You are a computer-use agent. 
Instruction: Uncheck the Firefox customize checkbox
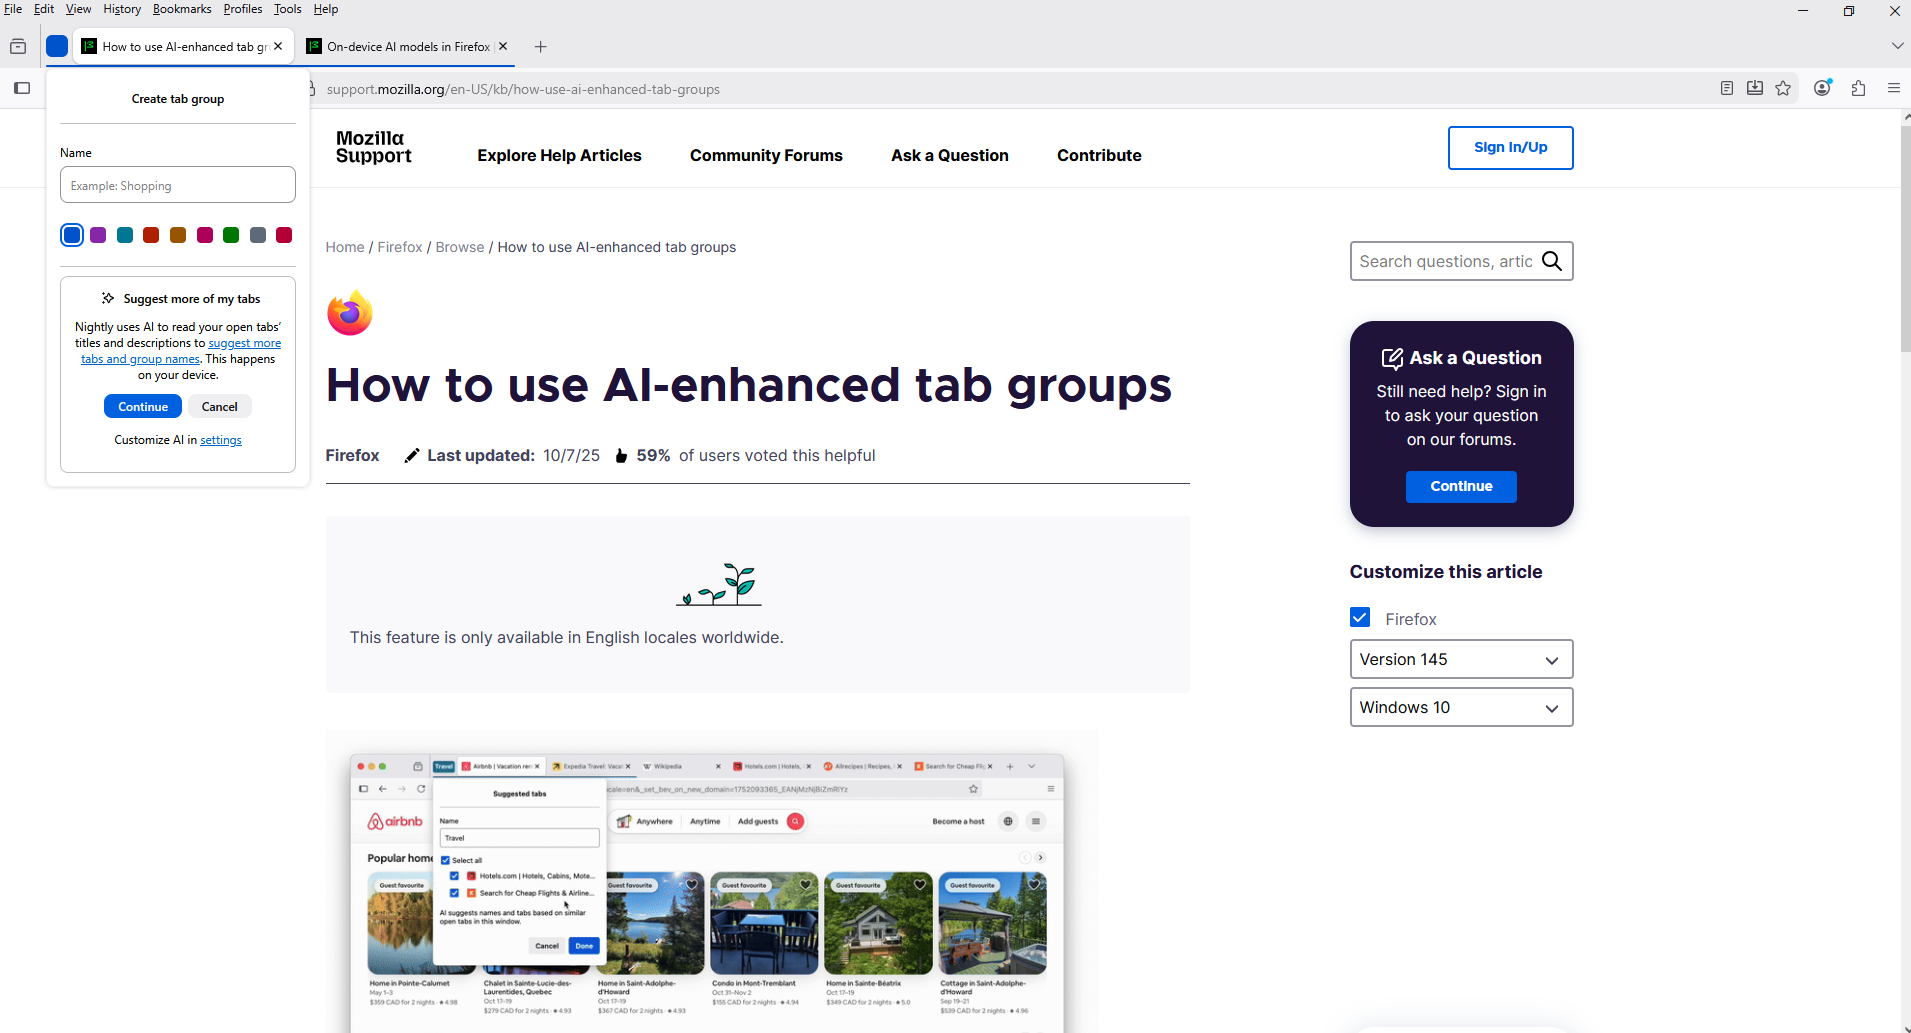1360,618
